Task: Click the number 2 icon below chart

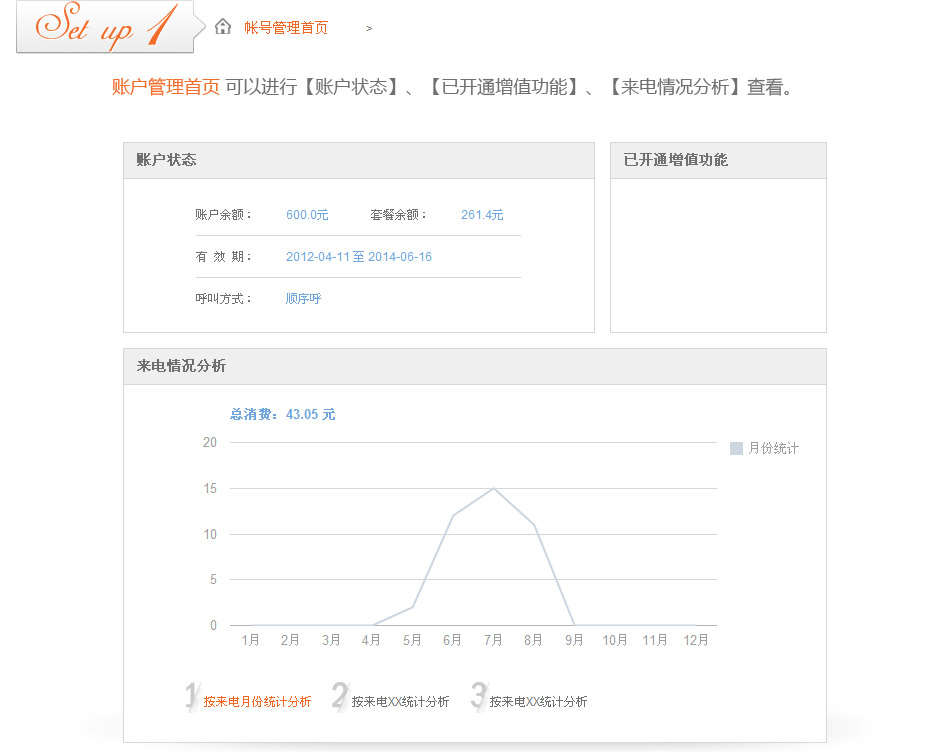Action: [340, 696]
